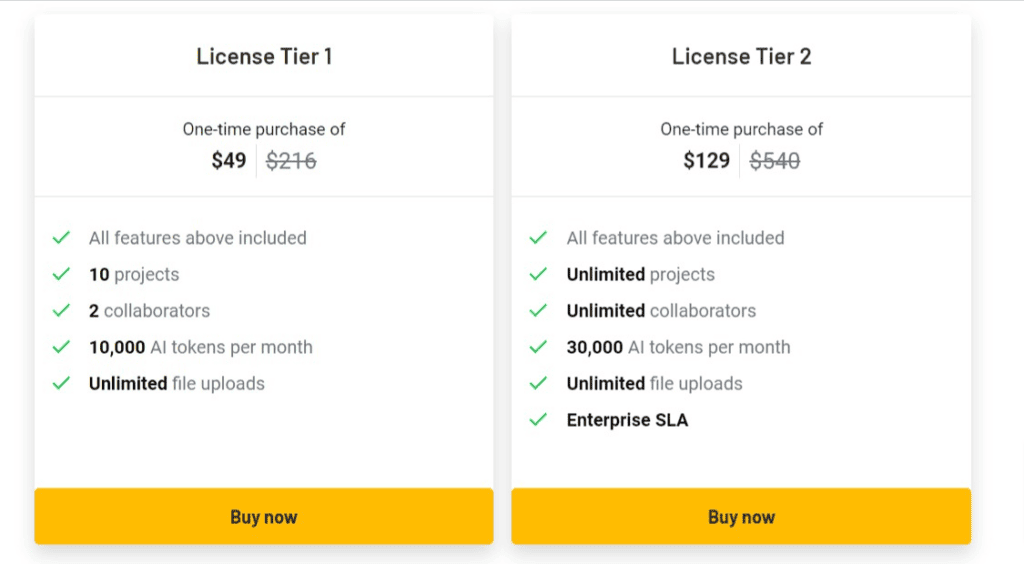This screenshot has height=564, width=1024.
Task: Click checkmark beside '30,000 AI tokens per month'
Action: 538,347
